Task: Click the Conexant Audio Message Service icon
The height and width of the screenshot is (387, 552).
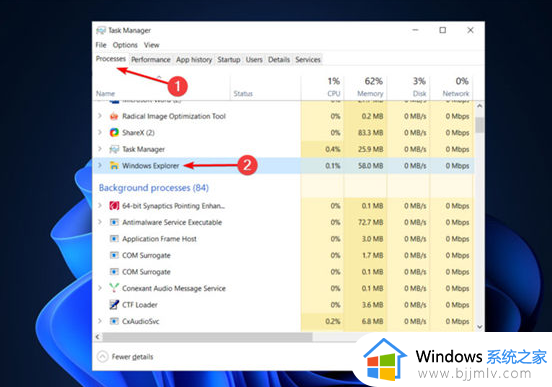Action: pyautogui.click(x=114, y=288)
